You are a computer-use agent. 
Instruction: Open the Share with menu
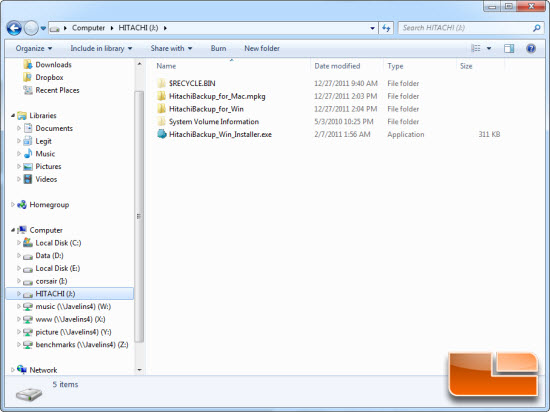click(x=171, y=48)
